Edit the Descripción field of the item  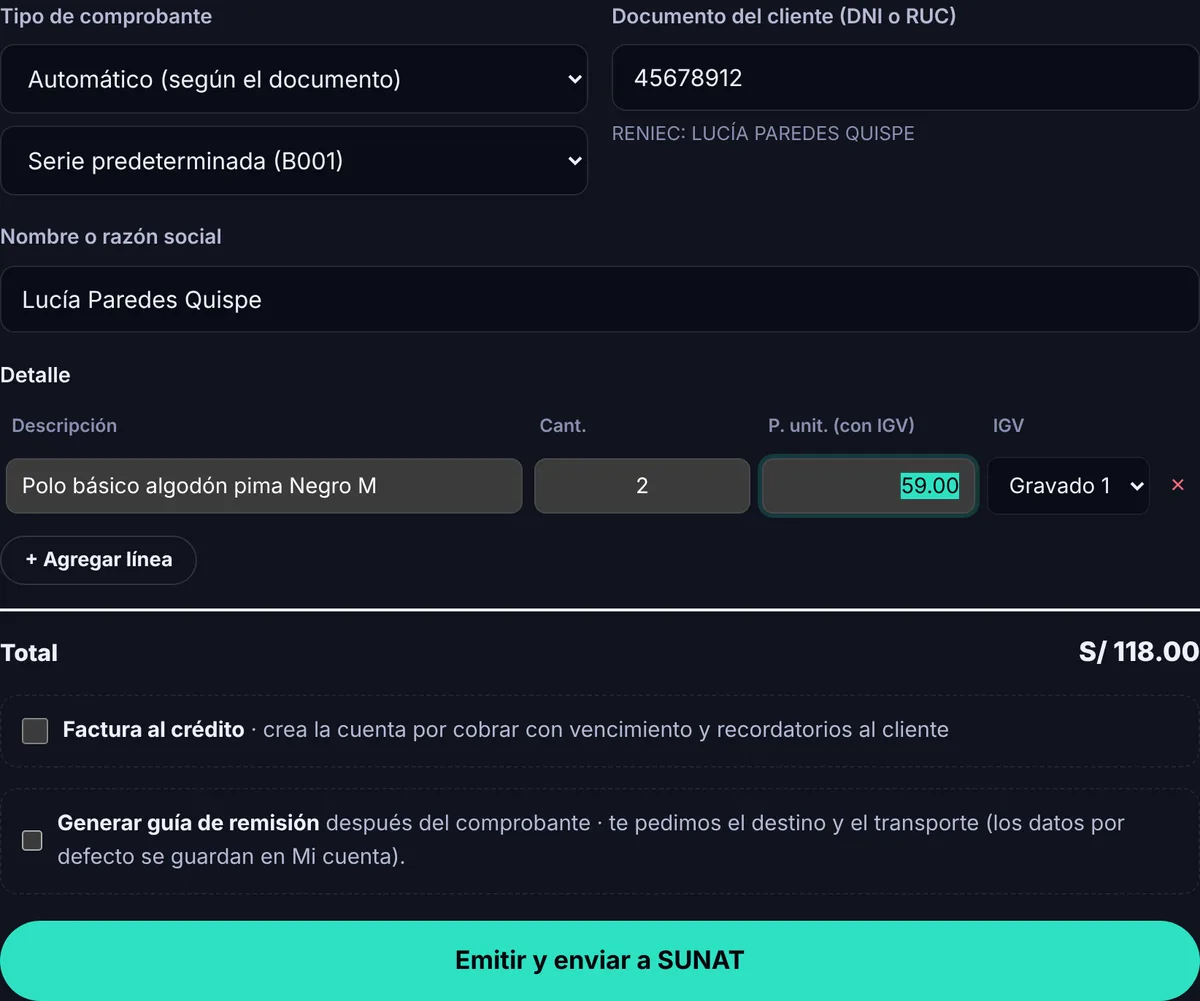(x=264, y=486)
